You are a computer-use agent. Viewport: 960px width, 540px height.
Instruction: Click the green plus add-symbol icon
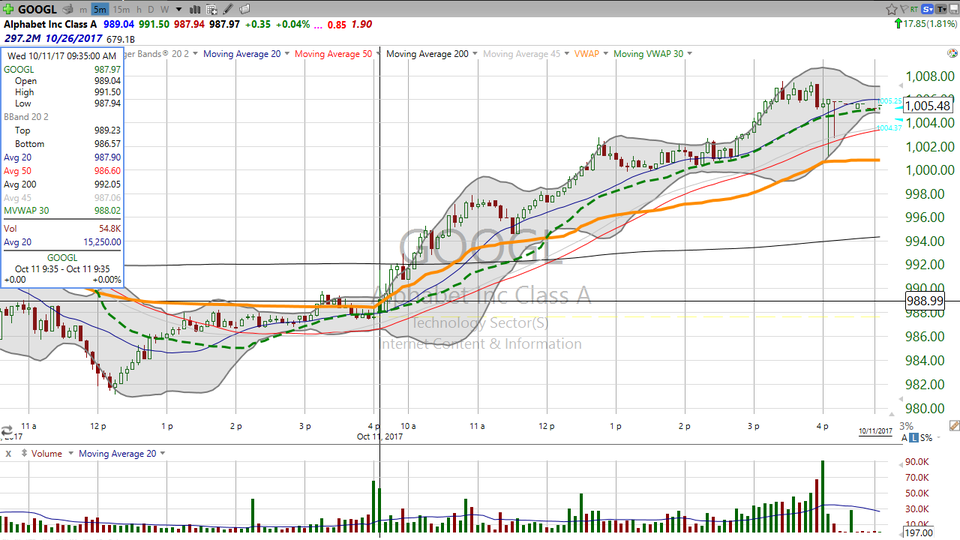tap(8, 9)
